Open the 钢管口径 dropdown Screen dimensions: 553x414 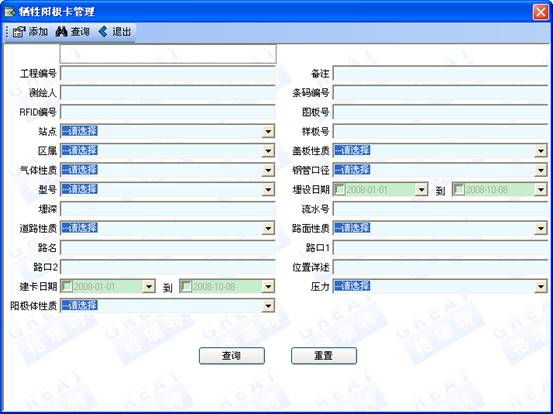(541, 170)
